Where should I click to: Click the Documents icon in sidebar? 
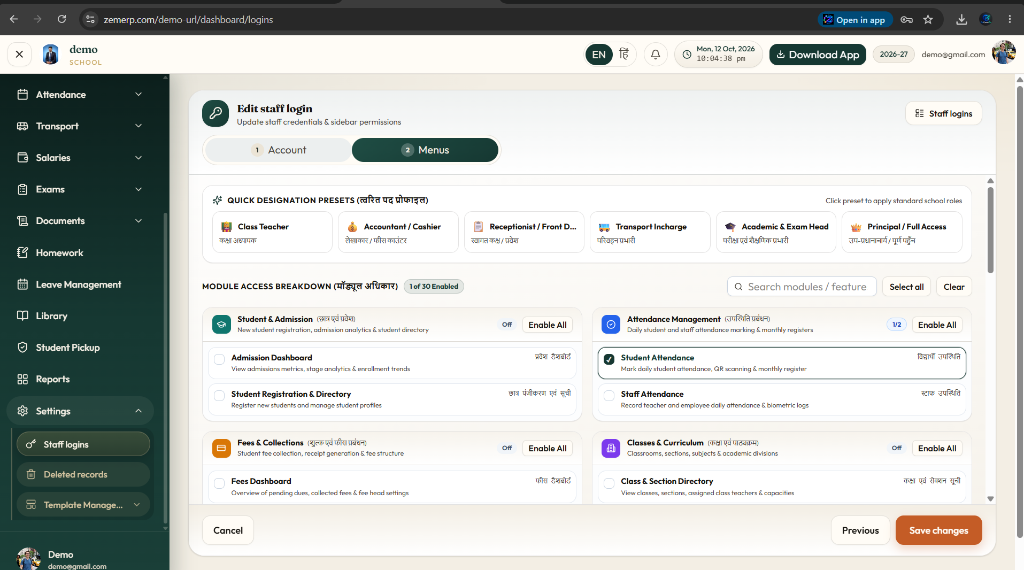23,221
